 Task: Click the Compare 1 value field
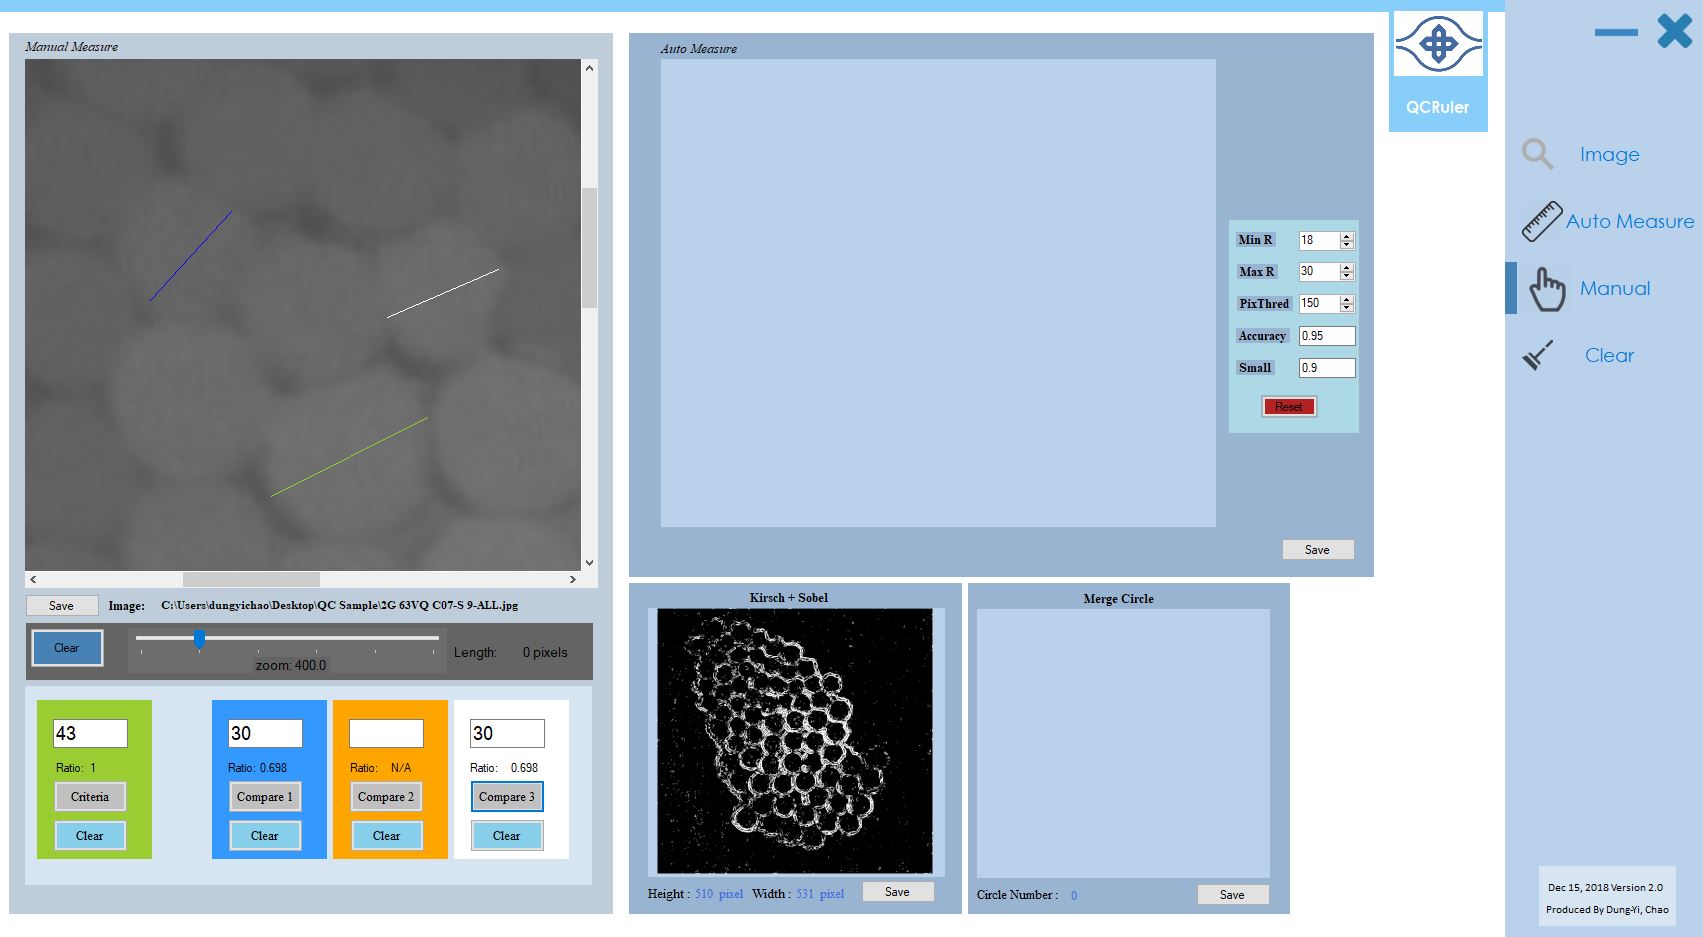[265, 733]
